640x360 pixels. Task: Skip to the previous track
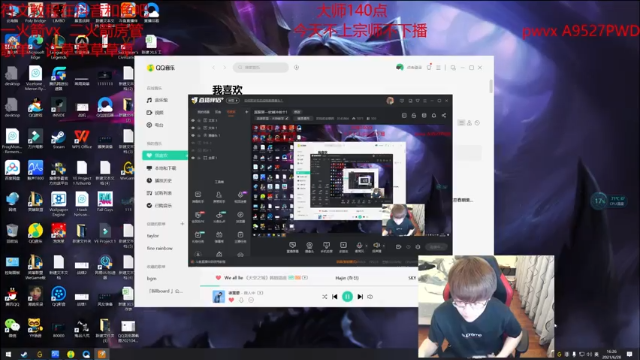335,297
